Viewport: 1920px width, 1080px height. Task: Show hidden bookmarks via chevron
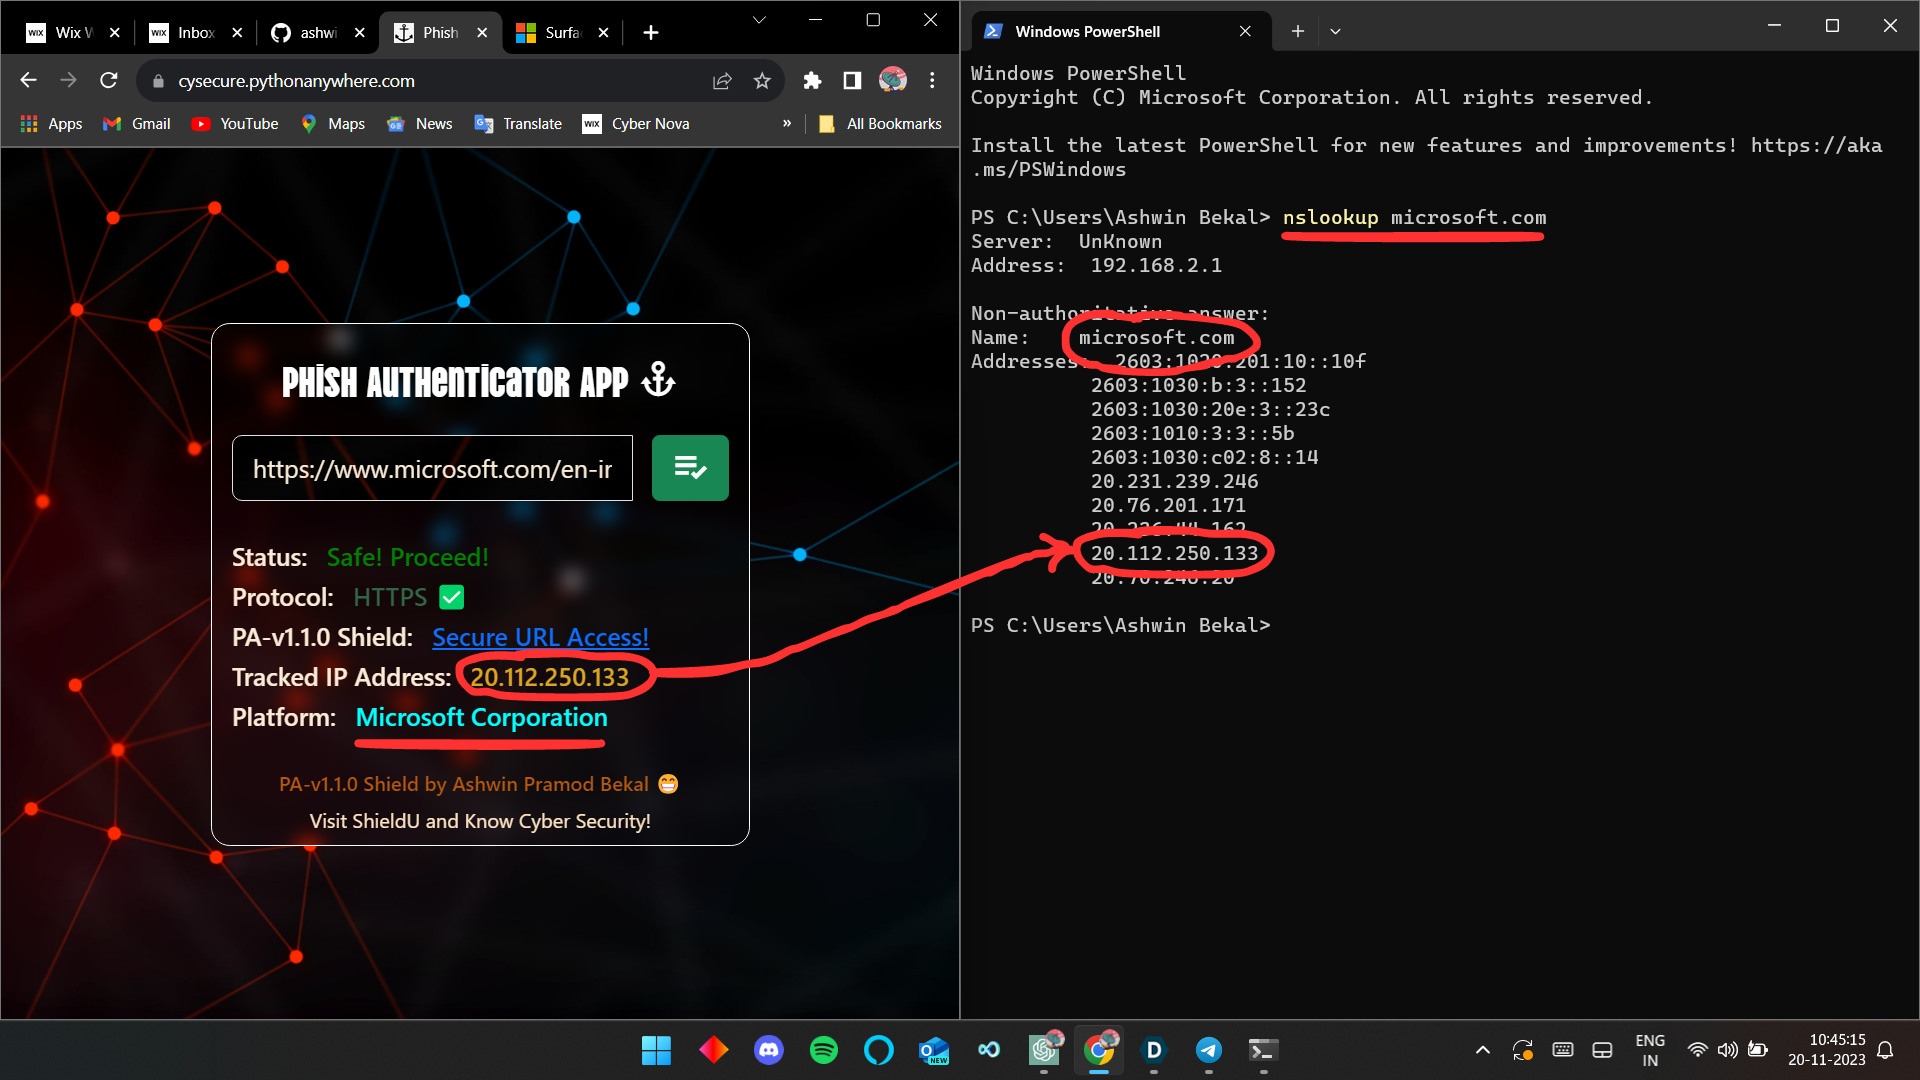pyautogui.click(x=787, y=124)
